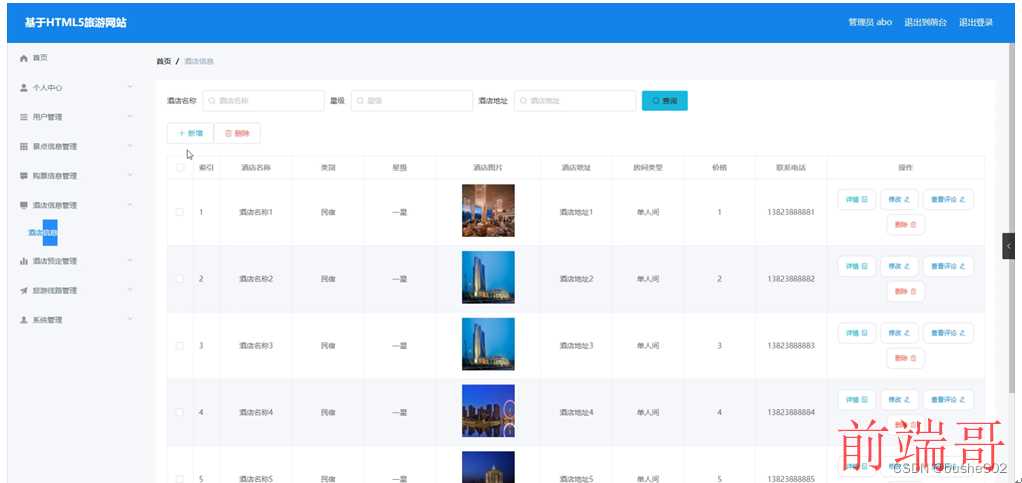Screen dimensions: 1022x483
Task: Expand the 旅游线路管理 menu chevron
Action: point(130,290)
